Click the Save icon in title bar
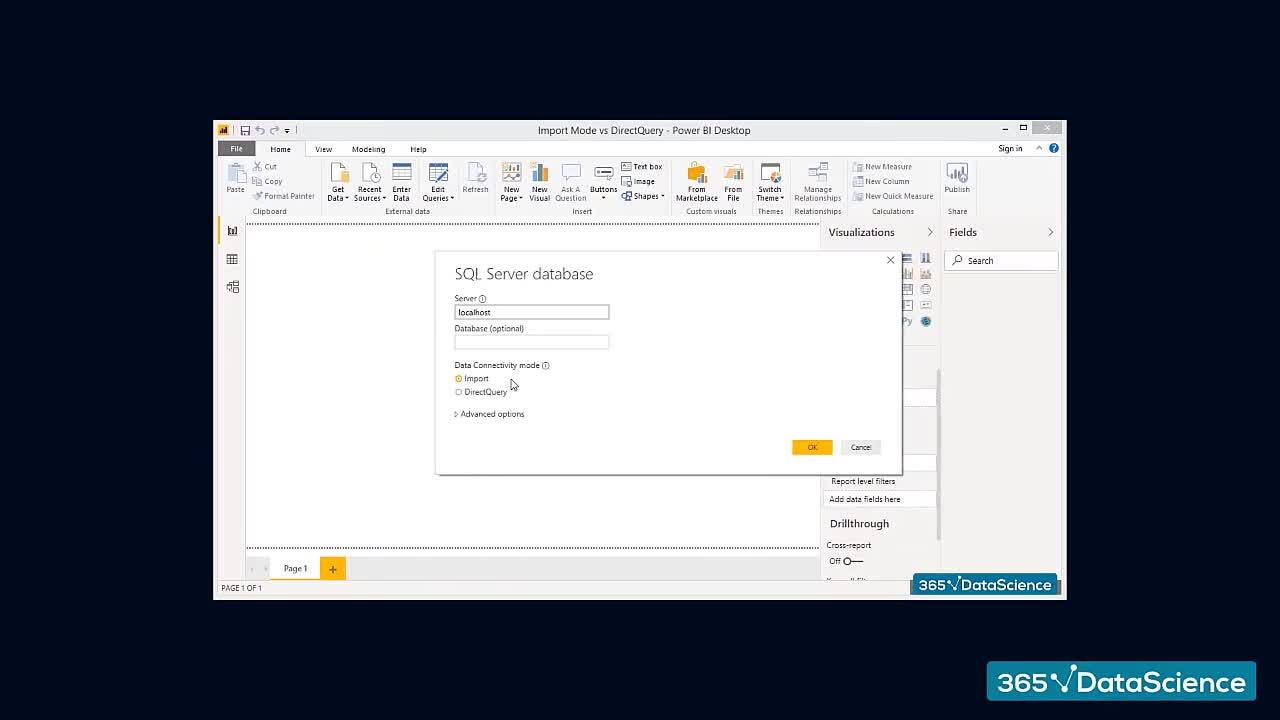The height and width of the screenshot is (720, 1280). [245, 130]
